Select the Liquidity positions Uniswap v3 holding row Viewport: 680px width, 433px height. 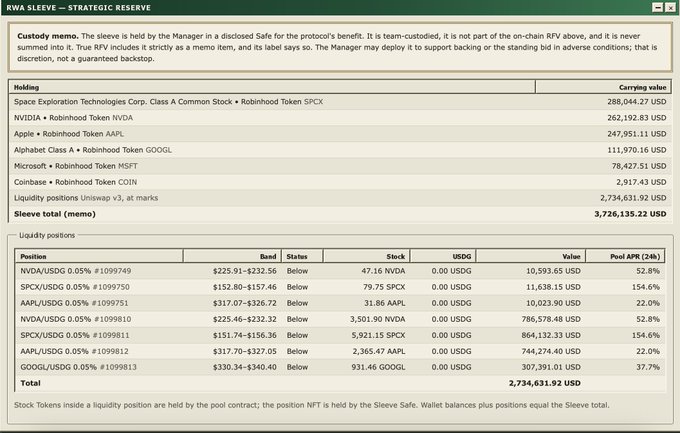tap(340, 198)
